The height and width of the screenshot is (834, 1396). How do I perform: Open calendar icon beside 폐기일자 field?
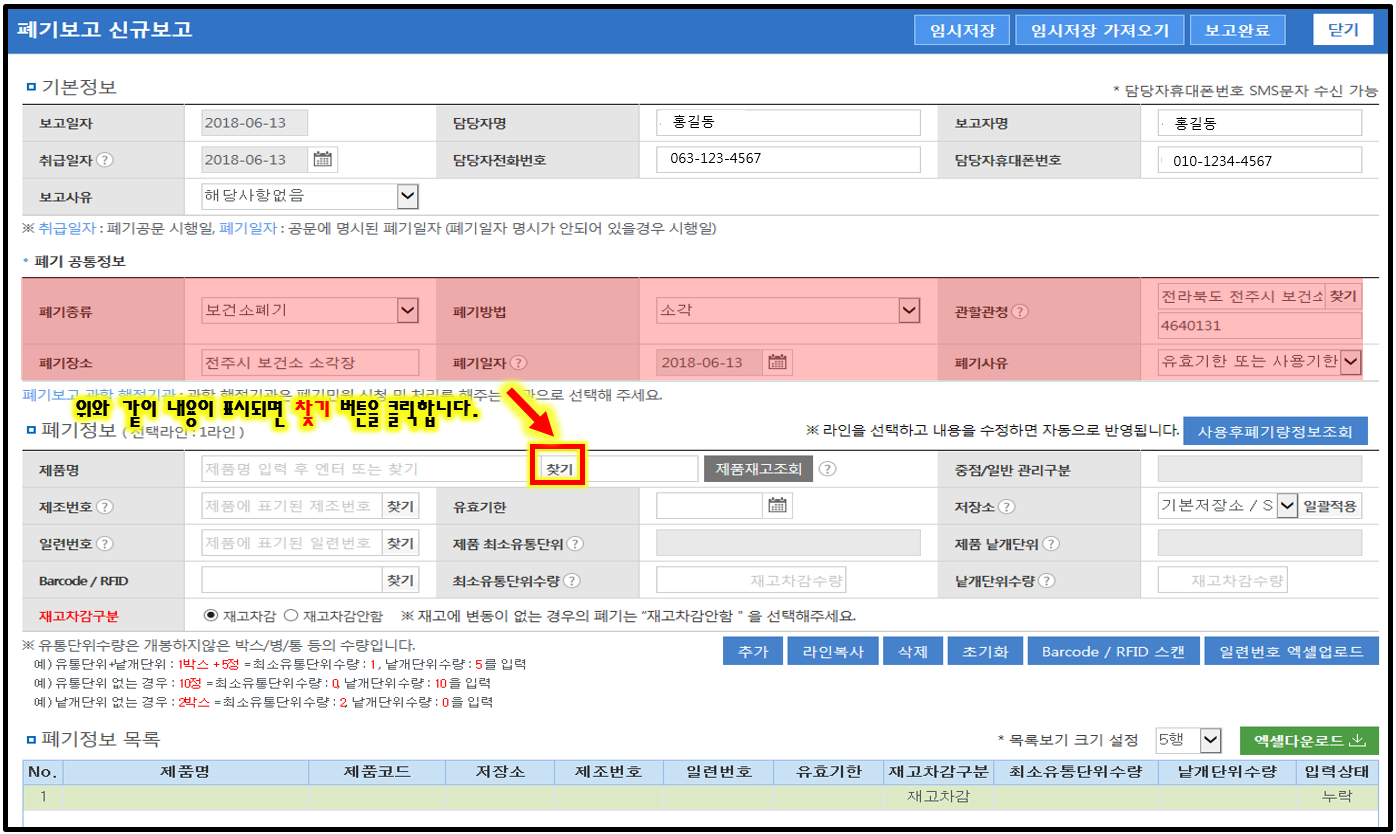click(777, 362)
